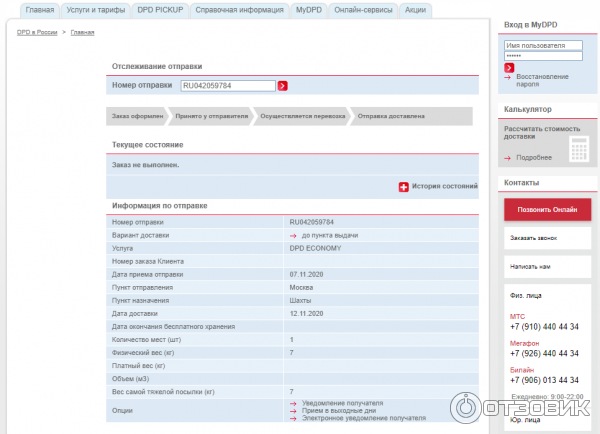Image resolution: width=600 pixels, height=434 pixels.
Task: Expand status history with the red plus icon
Action: pyautogui.click(x=403, y=187)
